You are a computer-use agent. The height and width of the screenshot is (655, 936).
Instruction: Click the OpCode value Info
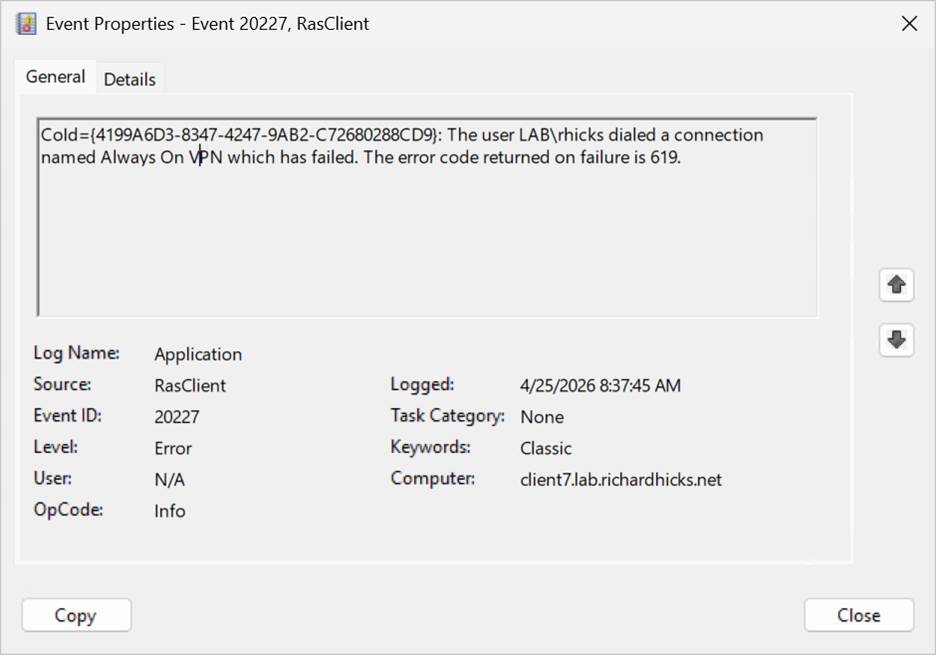[169, 511]
